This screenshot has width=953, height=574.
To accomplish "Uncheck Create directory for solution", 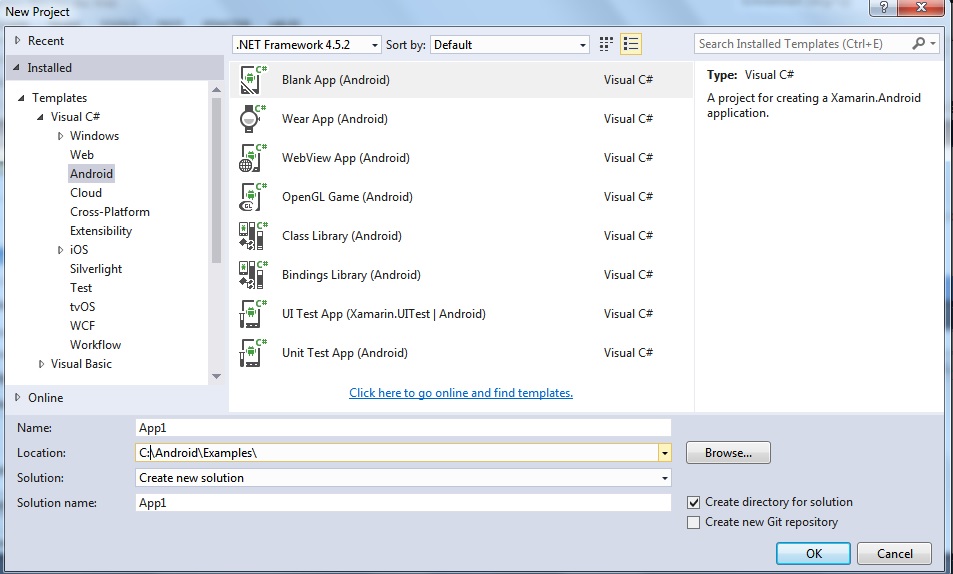I will point(693,503).
